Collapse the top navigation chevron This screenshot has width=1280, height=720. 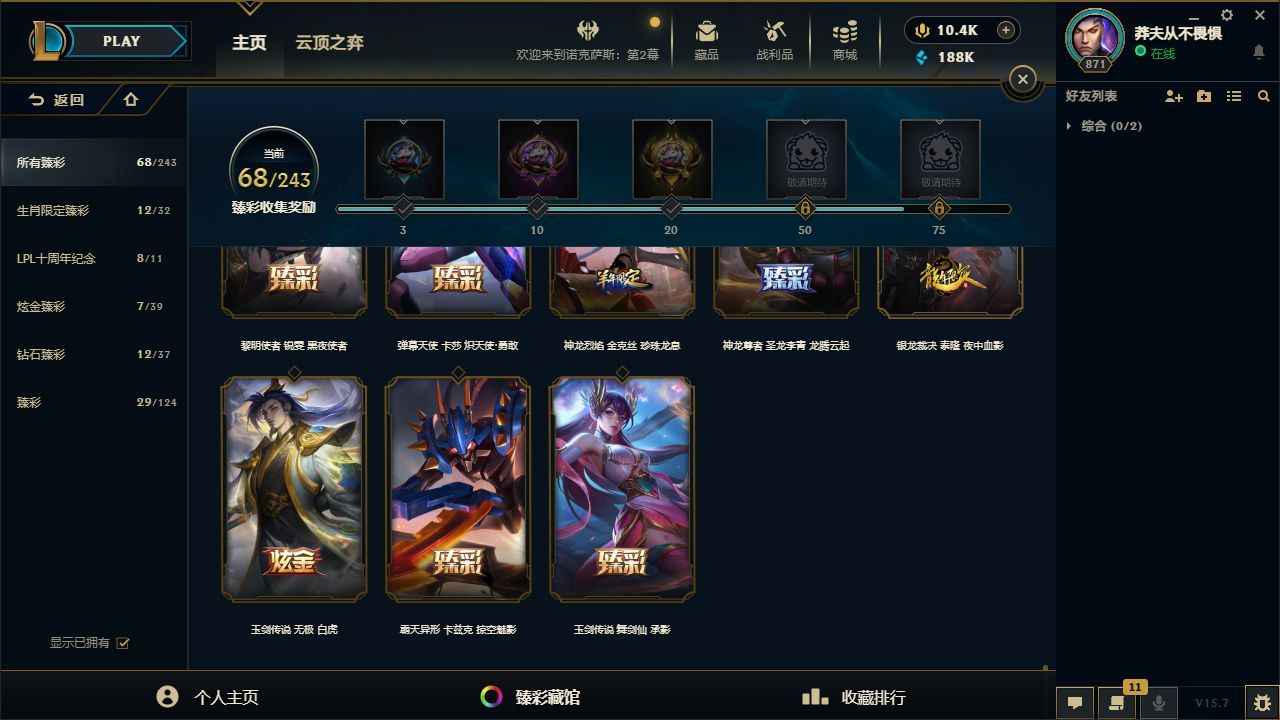pyautogui.click(x=249, y=7)
